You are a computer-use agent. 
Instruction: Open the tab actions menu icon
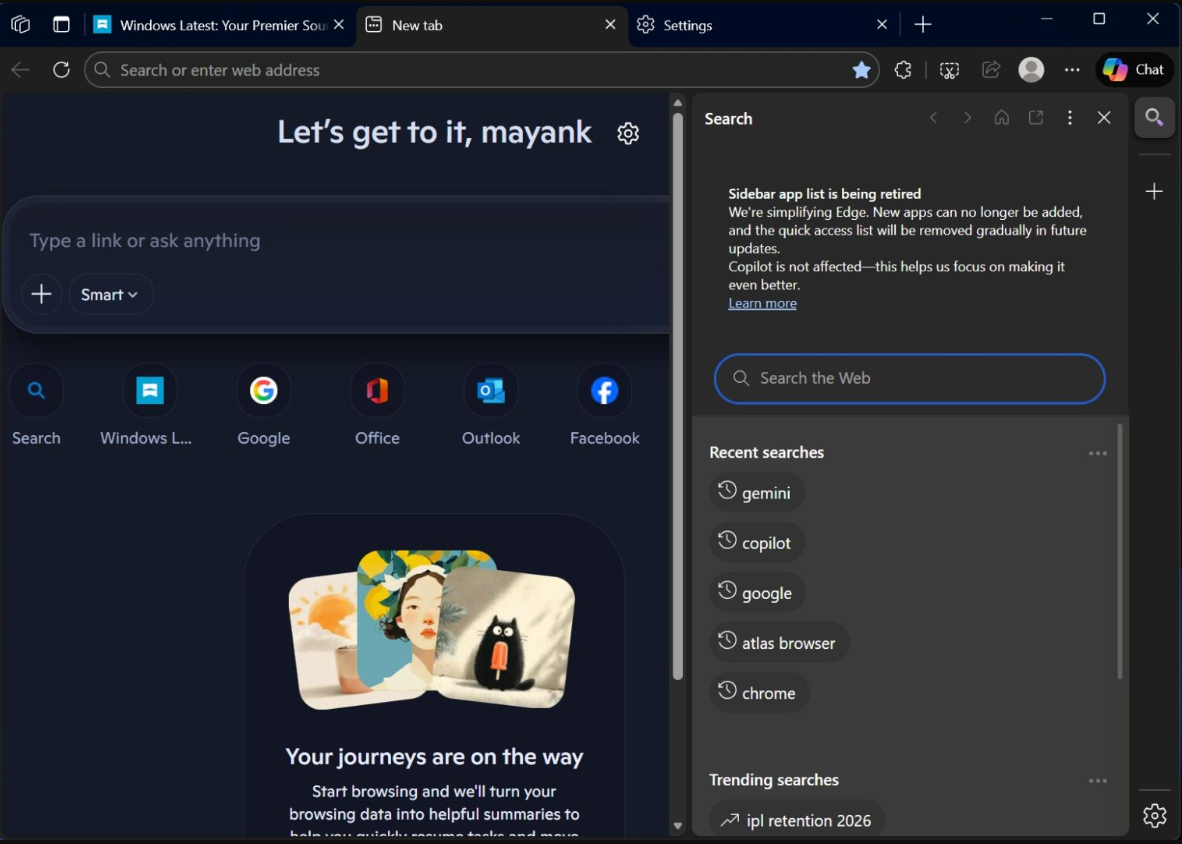pyautogui.click(x=61, y=25)
